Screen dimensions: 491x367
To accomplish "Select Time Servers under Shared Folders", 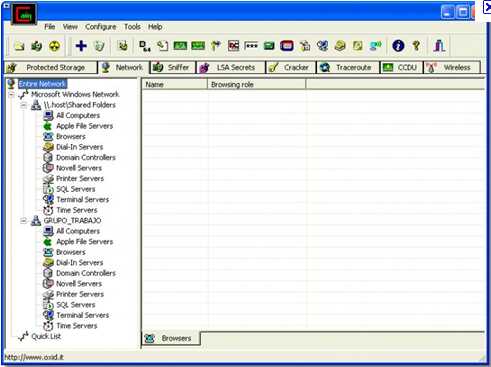I will click(x=77, y=210).
